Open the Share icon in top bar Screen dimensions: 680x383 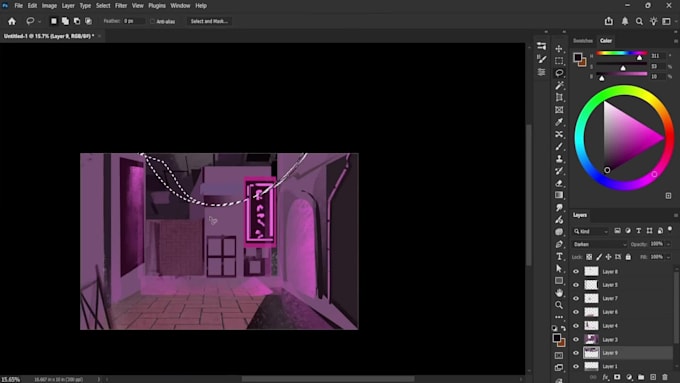(x=609, y=21)
